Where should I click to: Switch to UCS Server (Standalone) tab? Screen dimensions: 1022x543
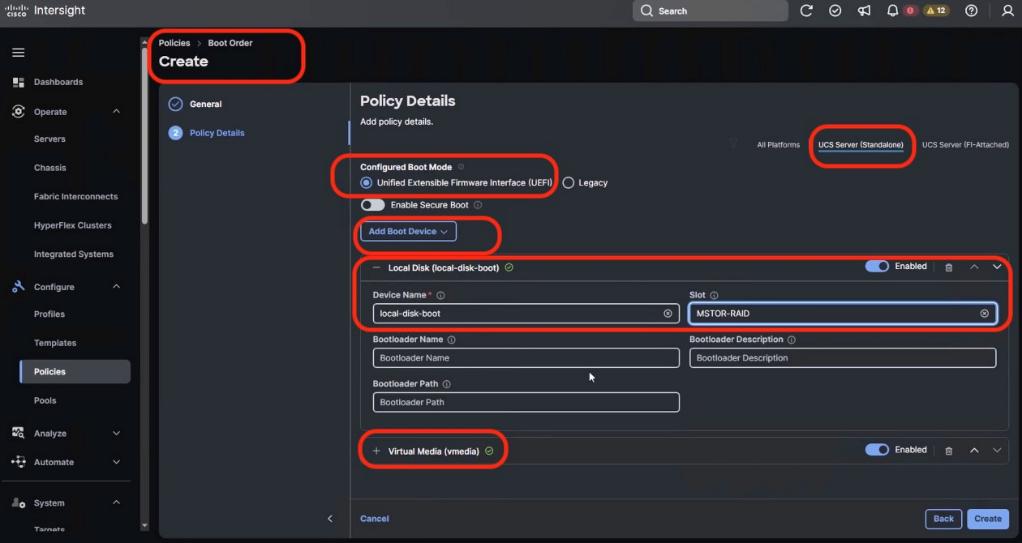point(860,145)
